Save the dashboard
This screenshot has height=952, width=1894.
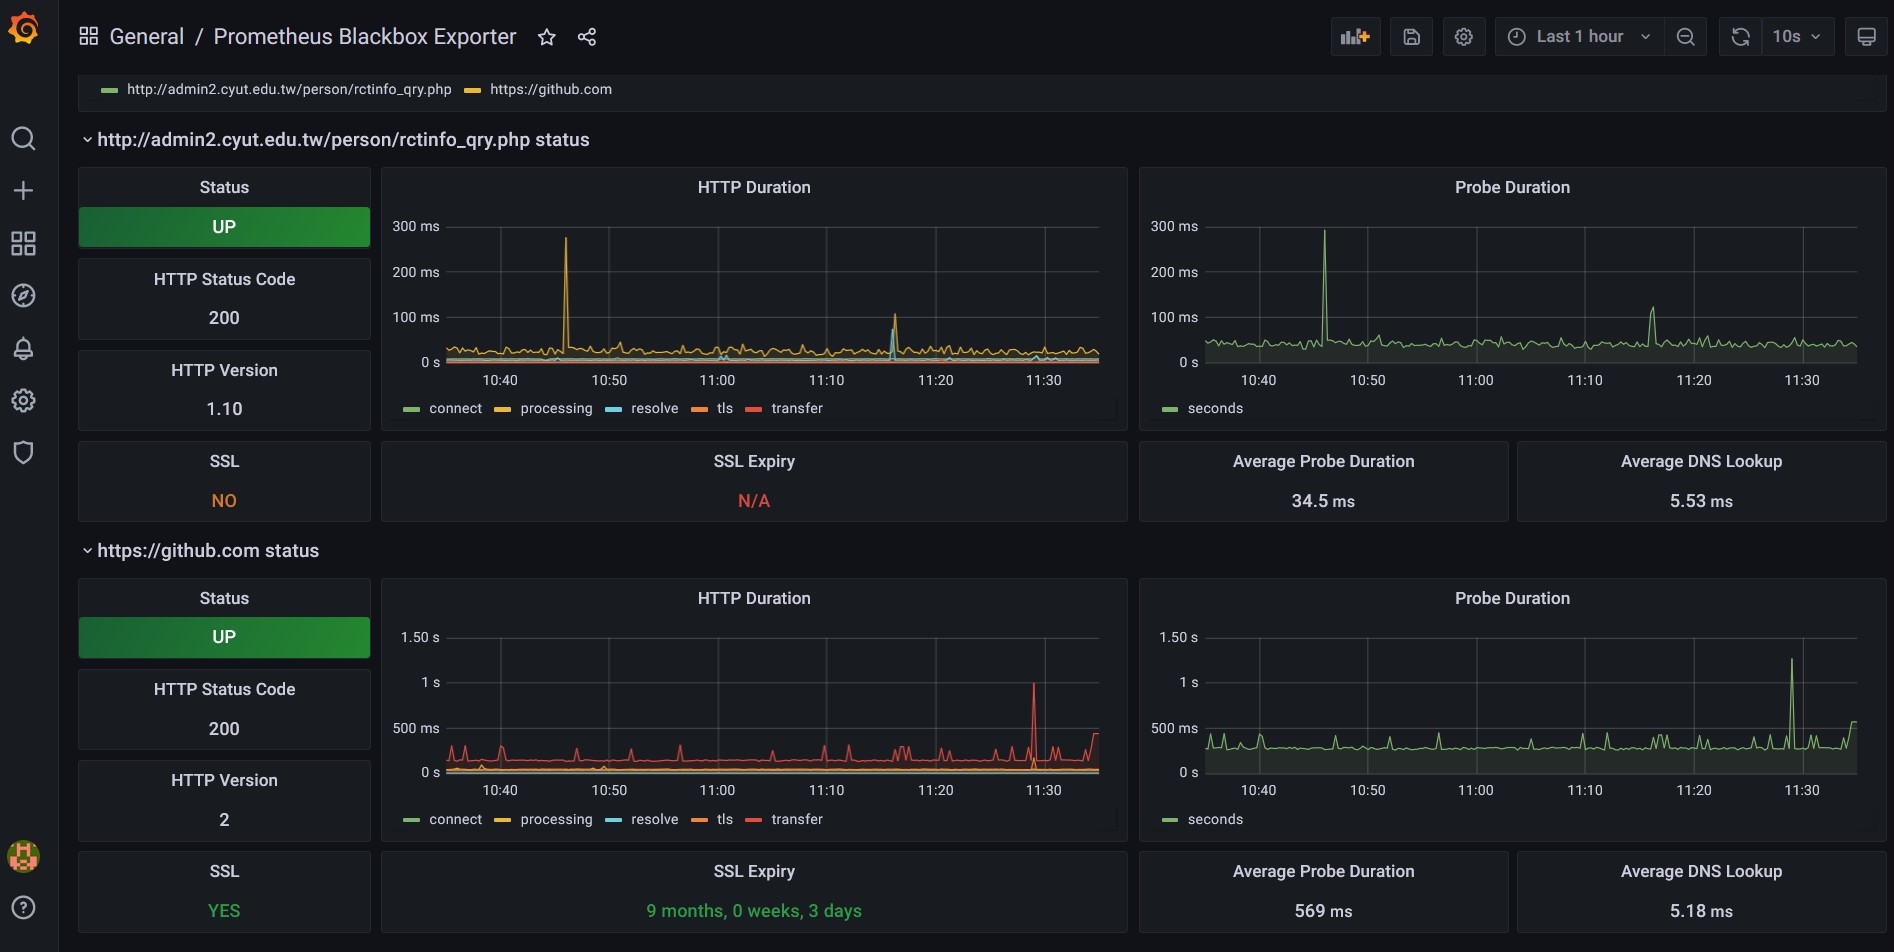click(x=1411, y=37)
